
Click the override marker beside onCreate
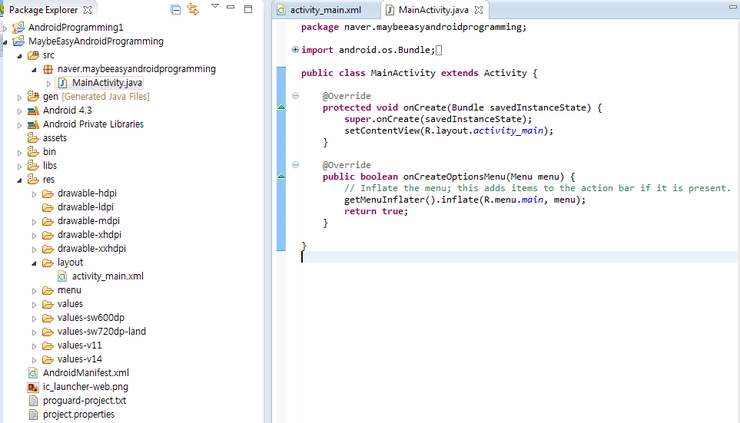[281, 107]
